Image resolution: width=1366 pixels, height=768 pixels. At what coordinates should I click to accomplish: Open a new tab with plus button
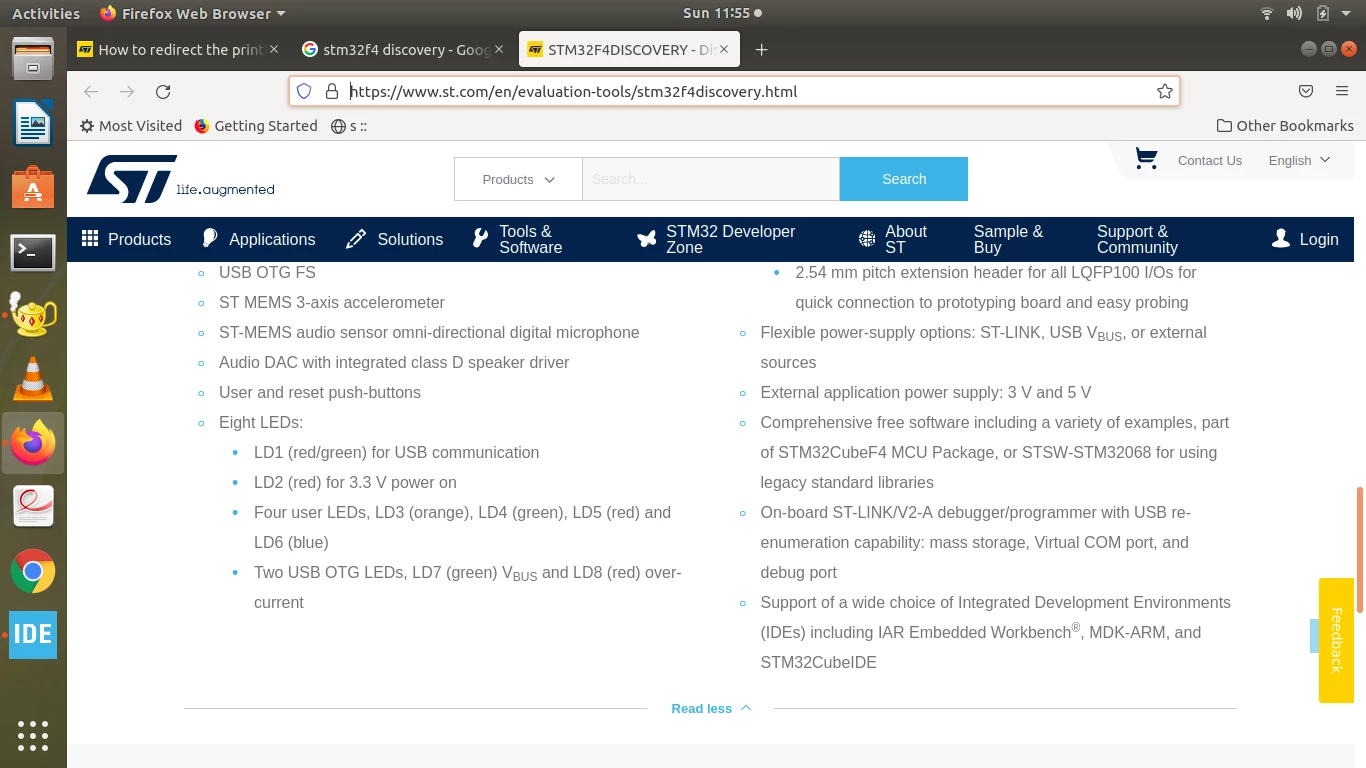coord(762,49)
